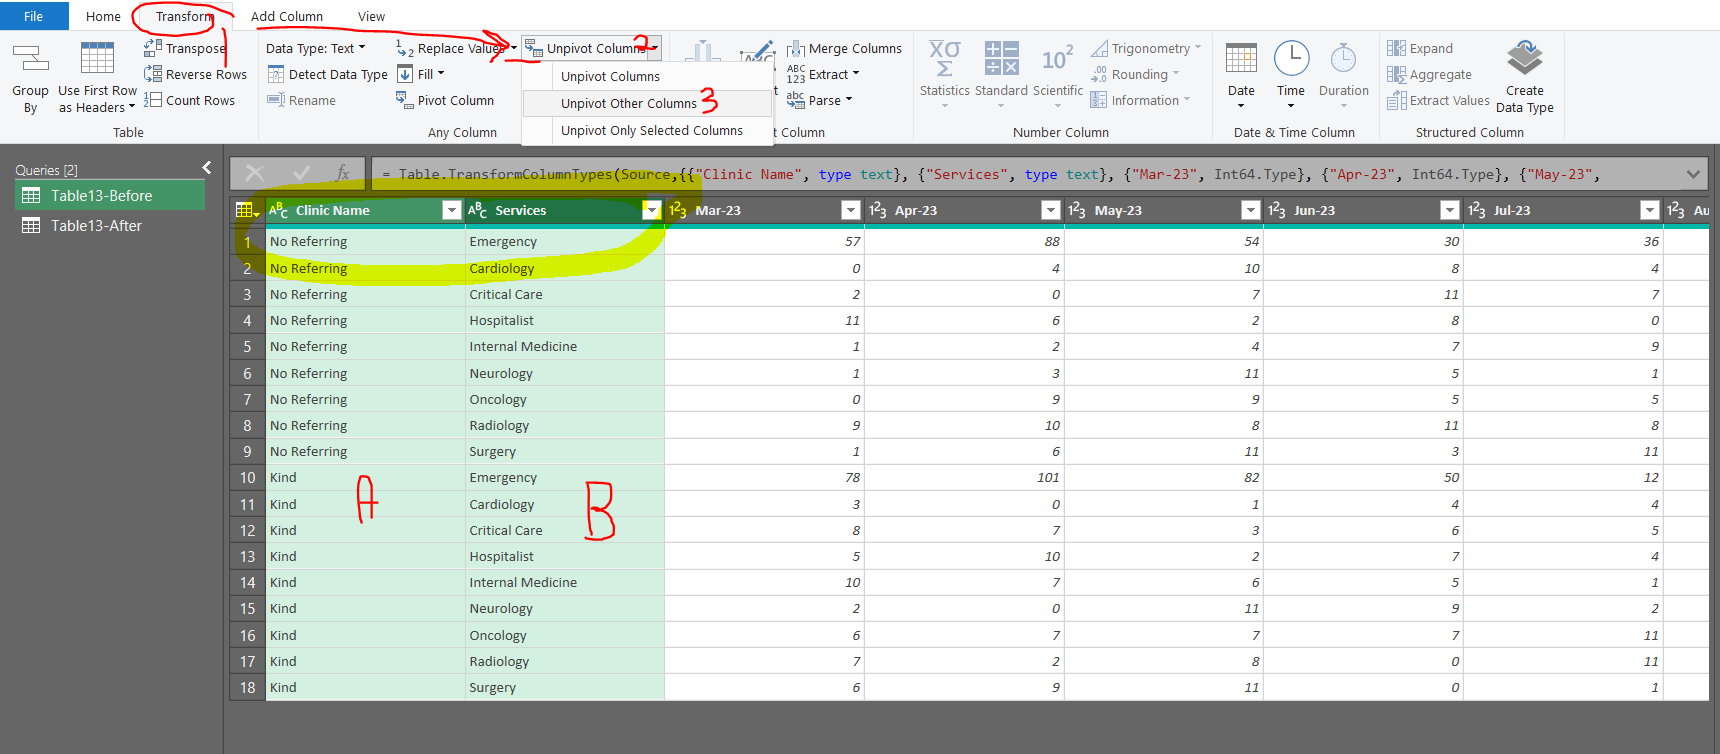This screenshot has height=754, width=1720.
Task: Expand the formula bar
Action: [1692, 174]
